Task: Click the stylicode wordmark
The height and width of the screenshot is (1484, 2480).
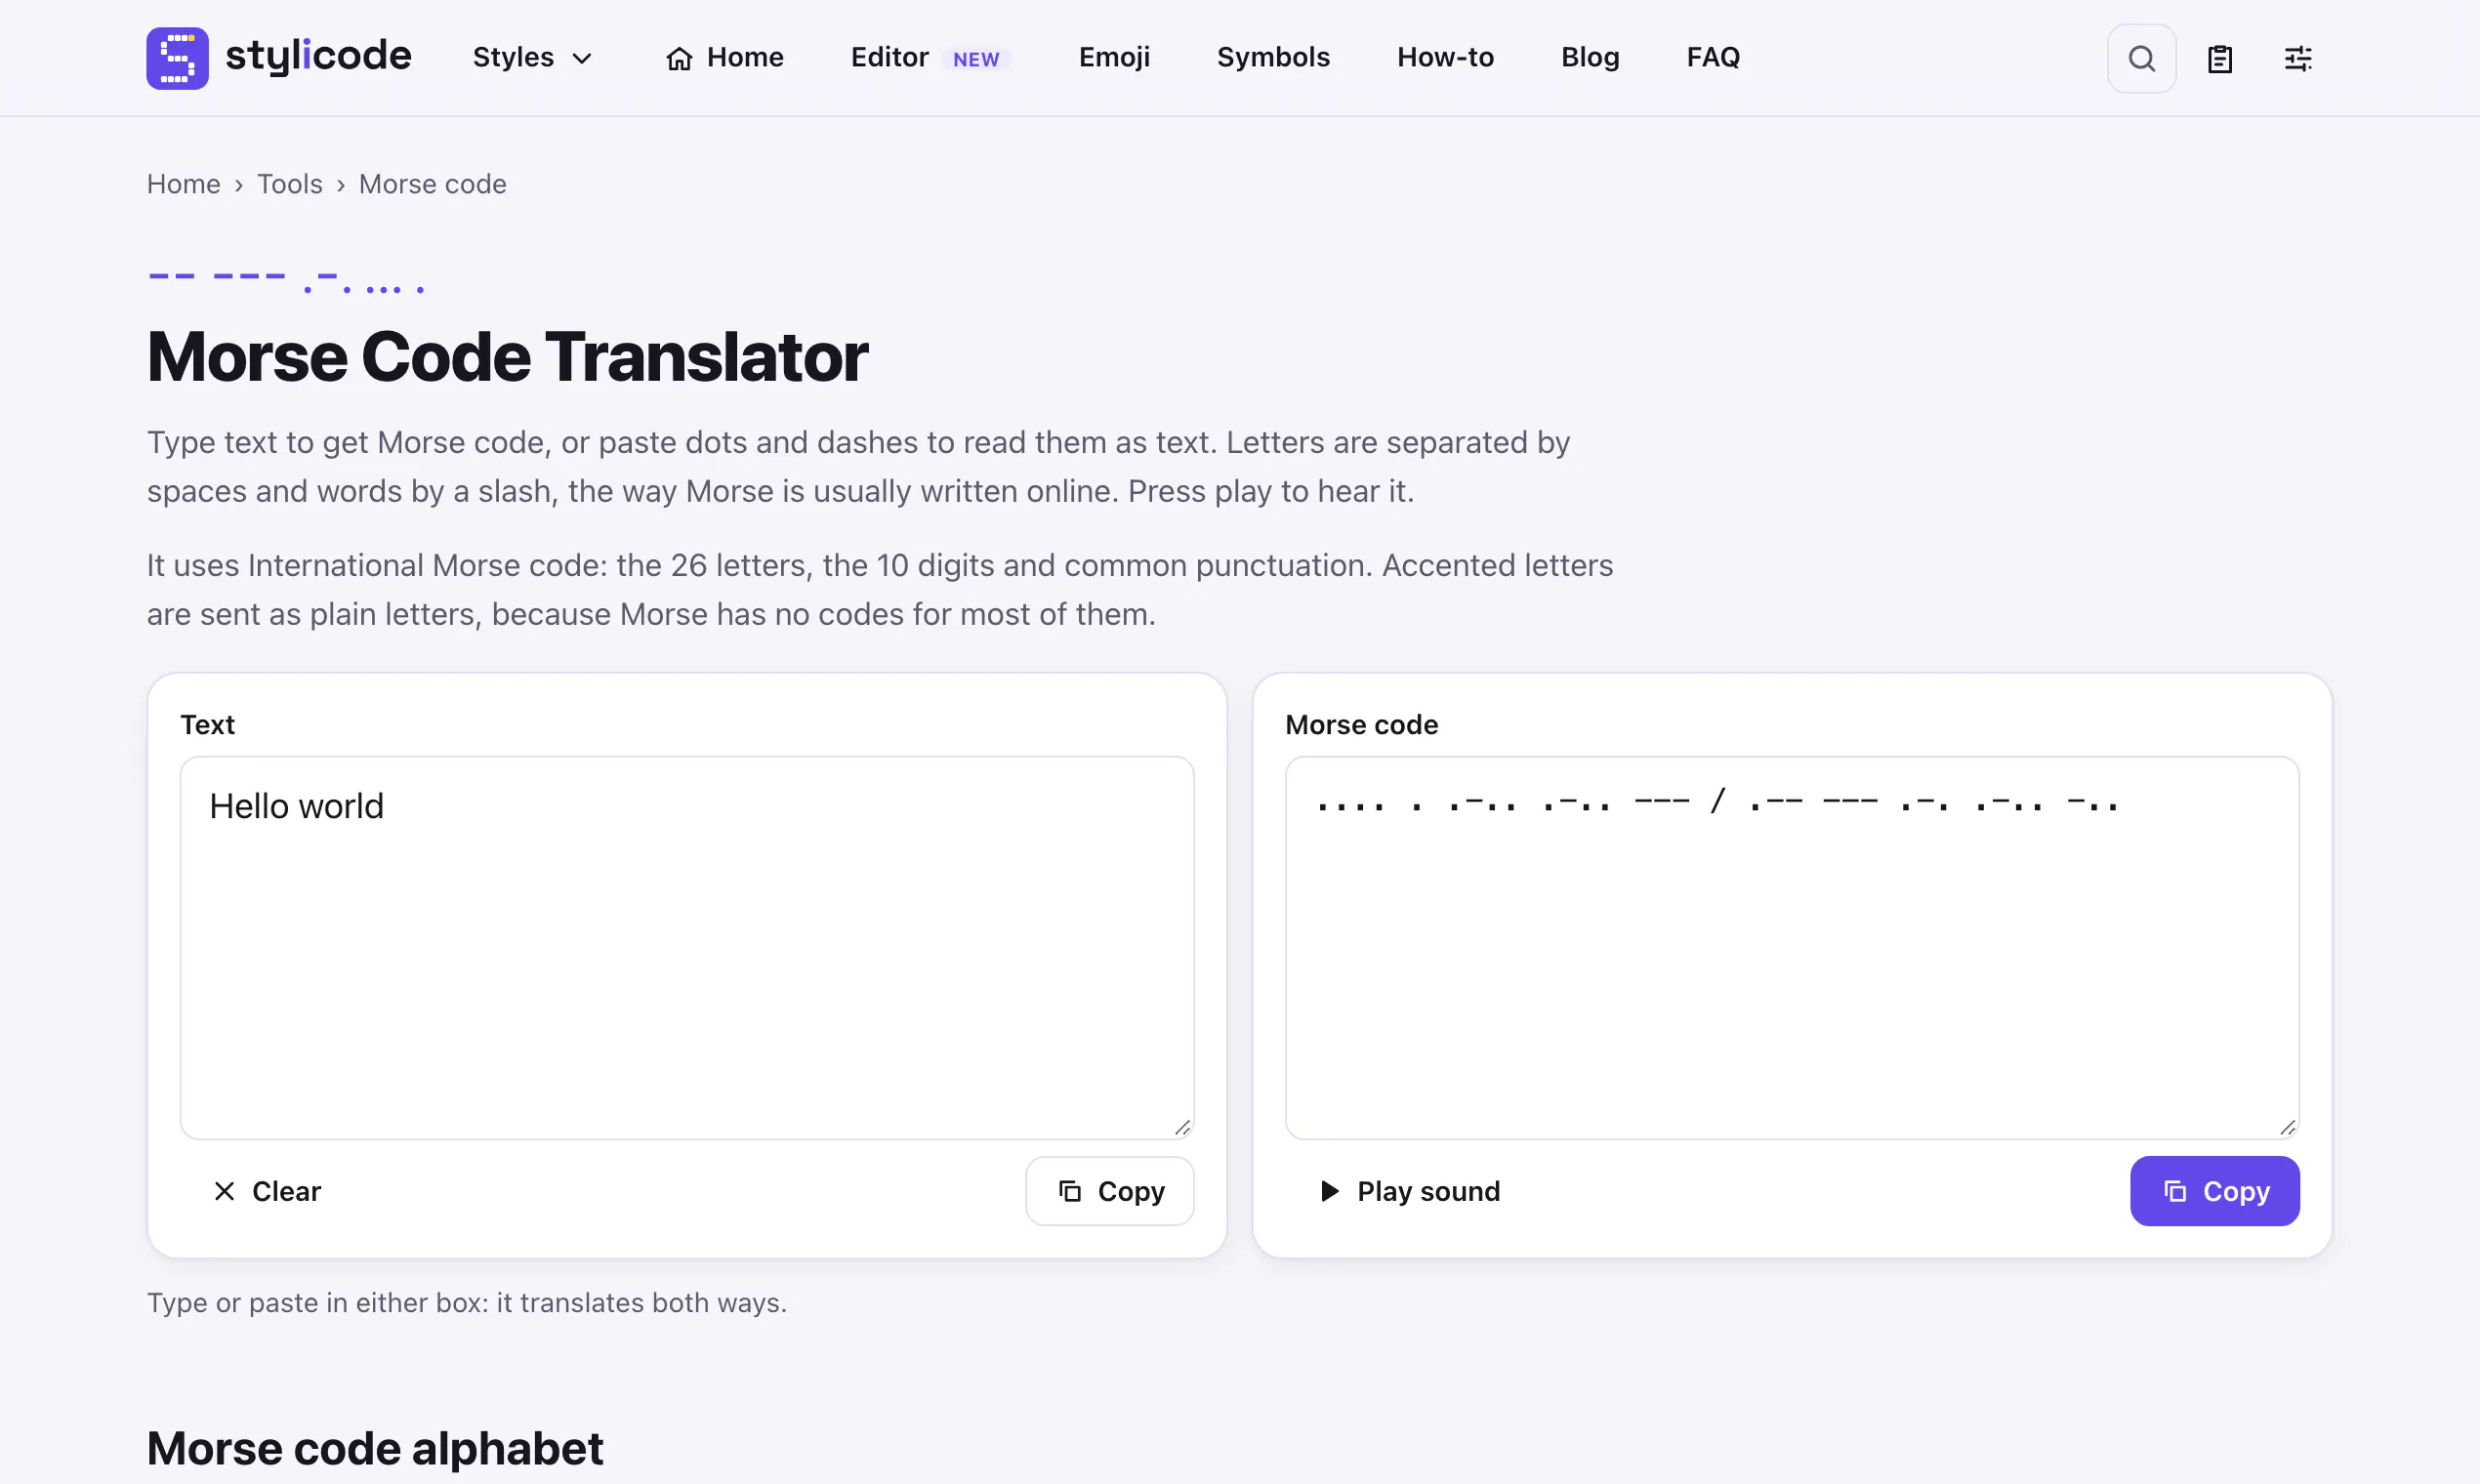Action: 318,57
